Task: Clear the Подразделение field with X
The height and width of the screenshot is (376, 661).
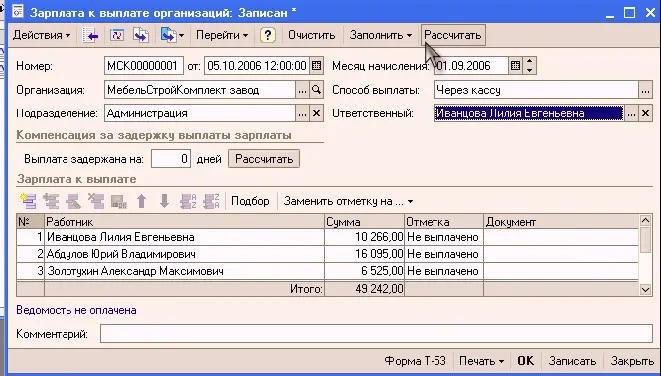Action: coord(316,113)
